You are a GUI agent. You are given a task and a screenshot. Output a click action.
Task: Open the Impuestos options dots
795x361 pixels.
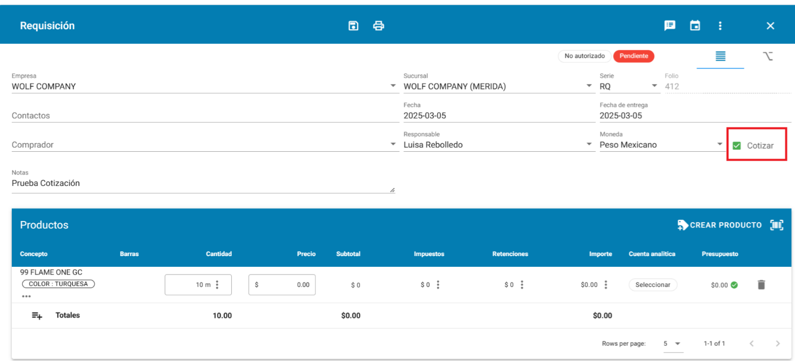coord(438,285)
